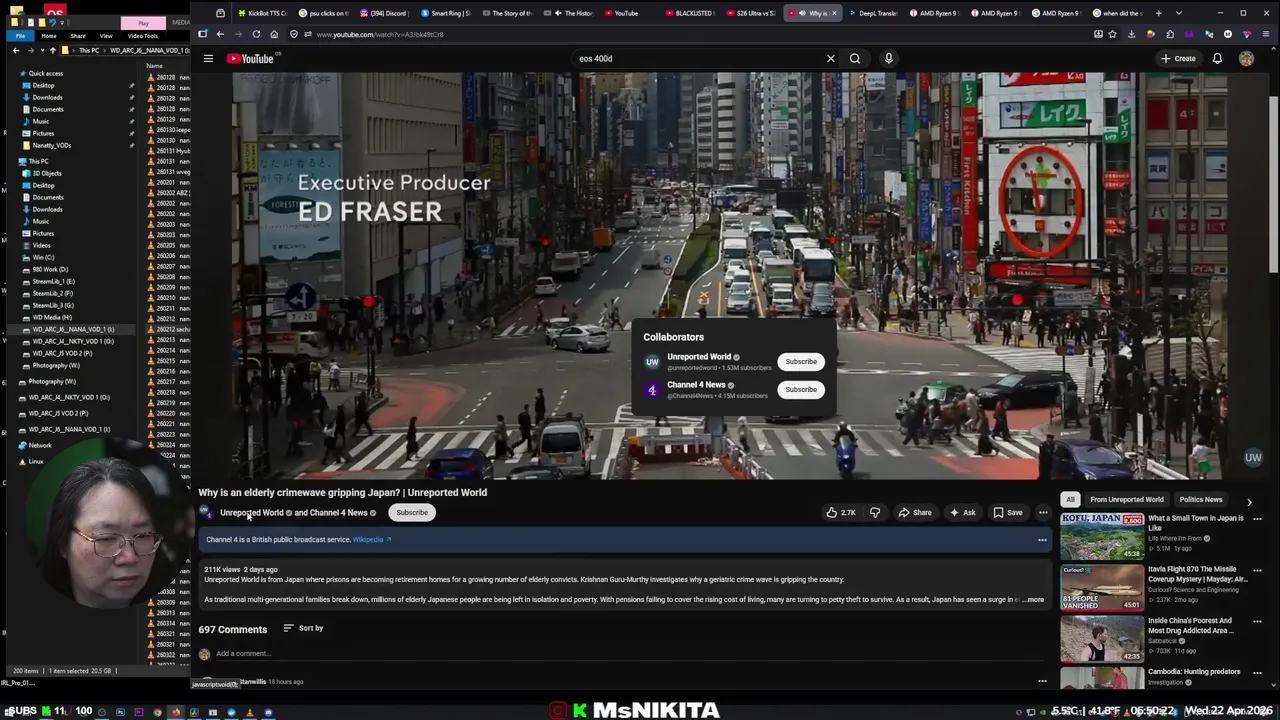
Task: Subscribe using the button below the video title
Action: point(411,513)
